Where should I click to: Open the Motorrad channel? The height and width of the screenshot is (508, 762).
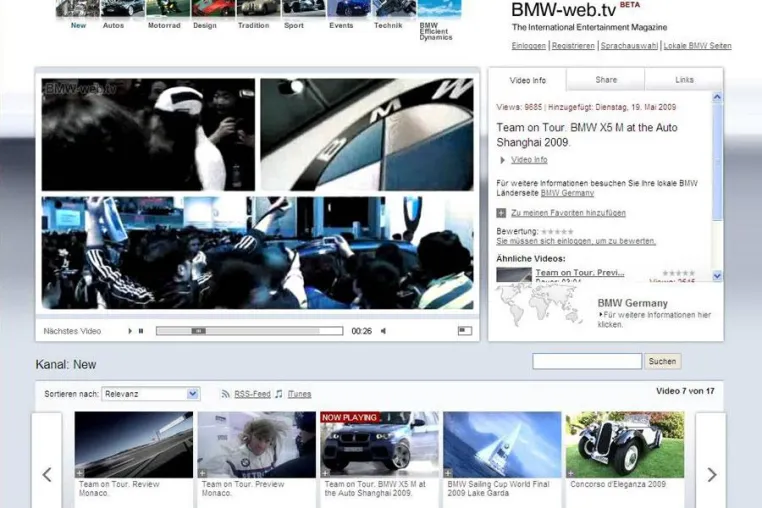coord(164,25)
